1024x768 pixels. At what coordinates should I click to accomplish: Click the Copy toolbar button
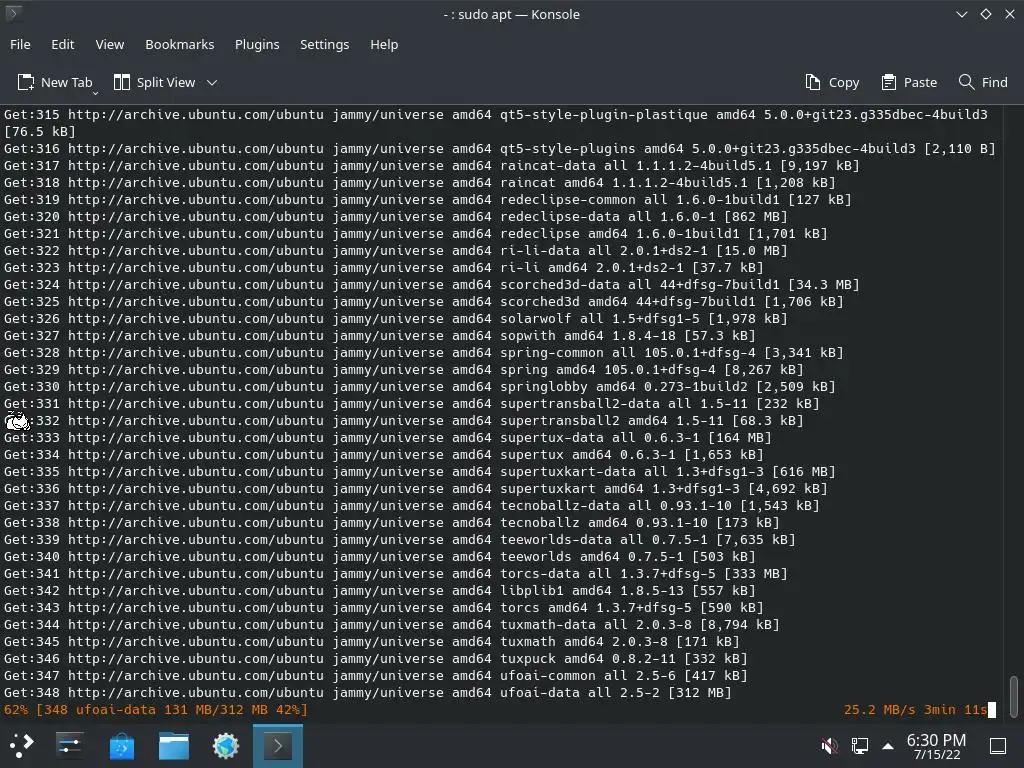pyautogui.click(x=832, y=82)
